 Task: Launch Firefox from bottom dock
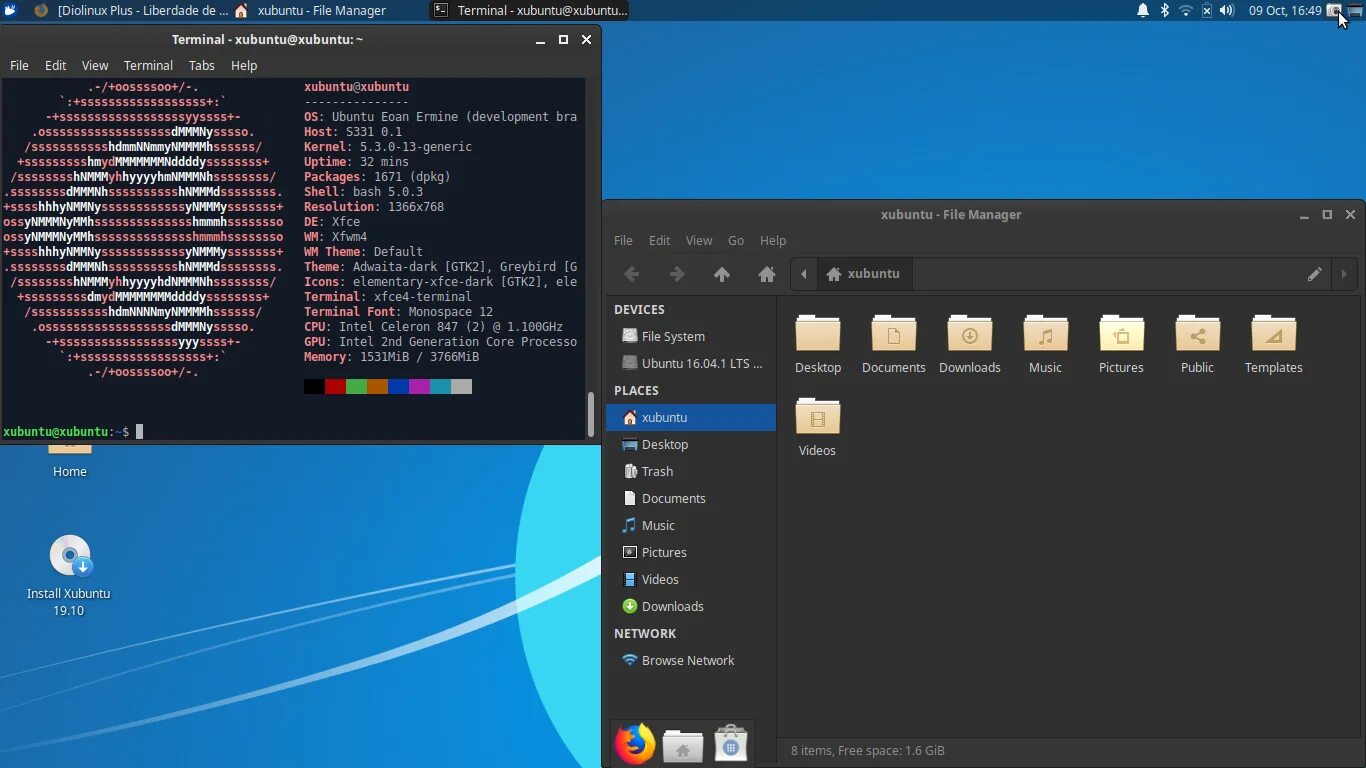(634, 744)
